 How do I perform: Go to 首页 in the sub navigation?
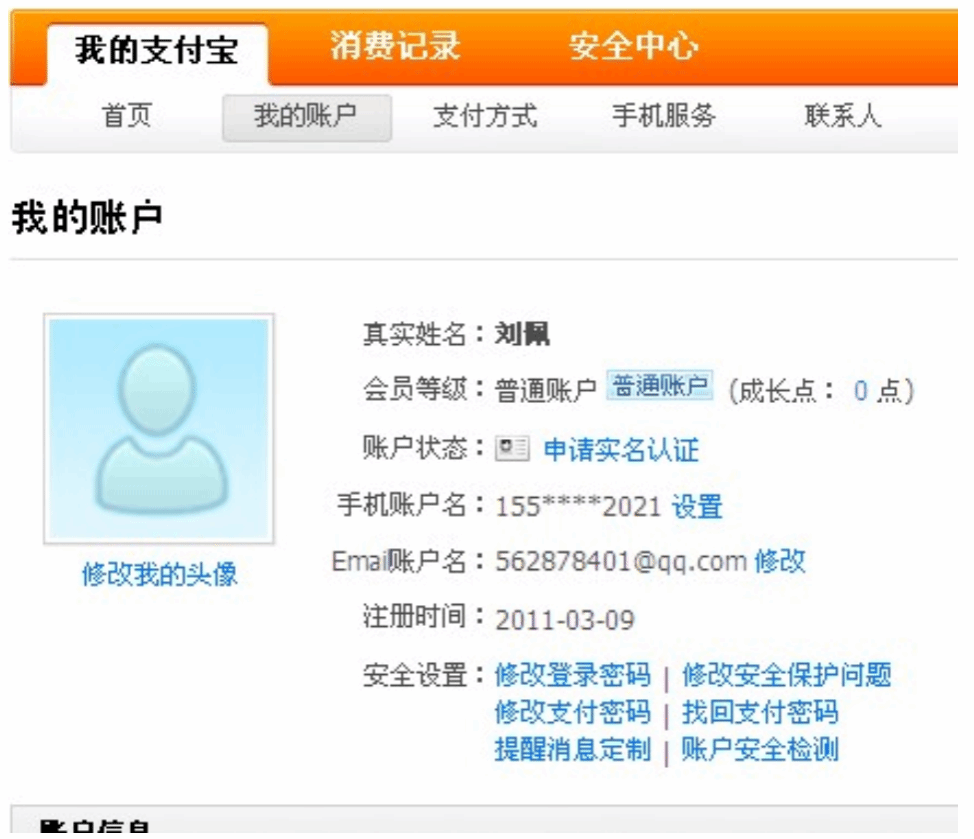tap(127, 117)
